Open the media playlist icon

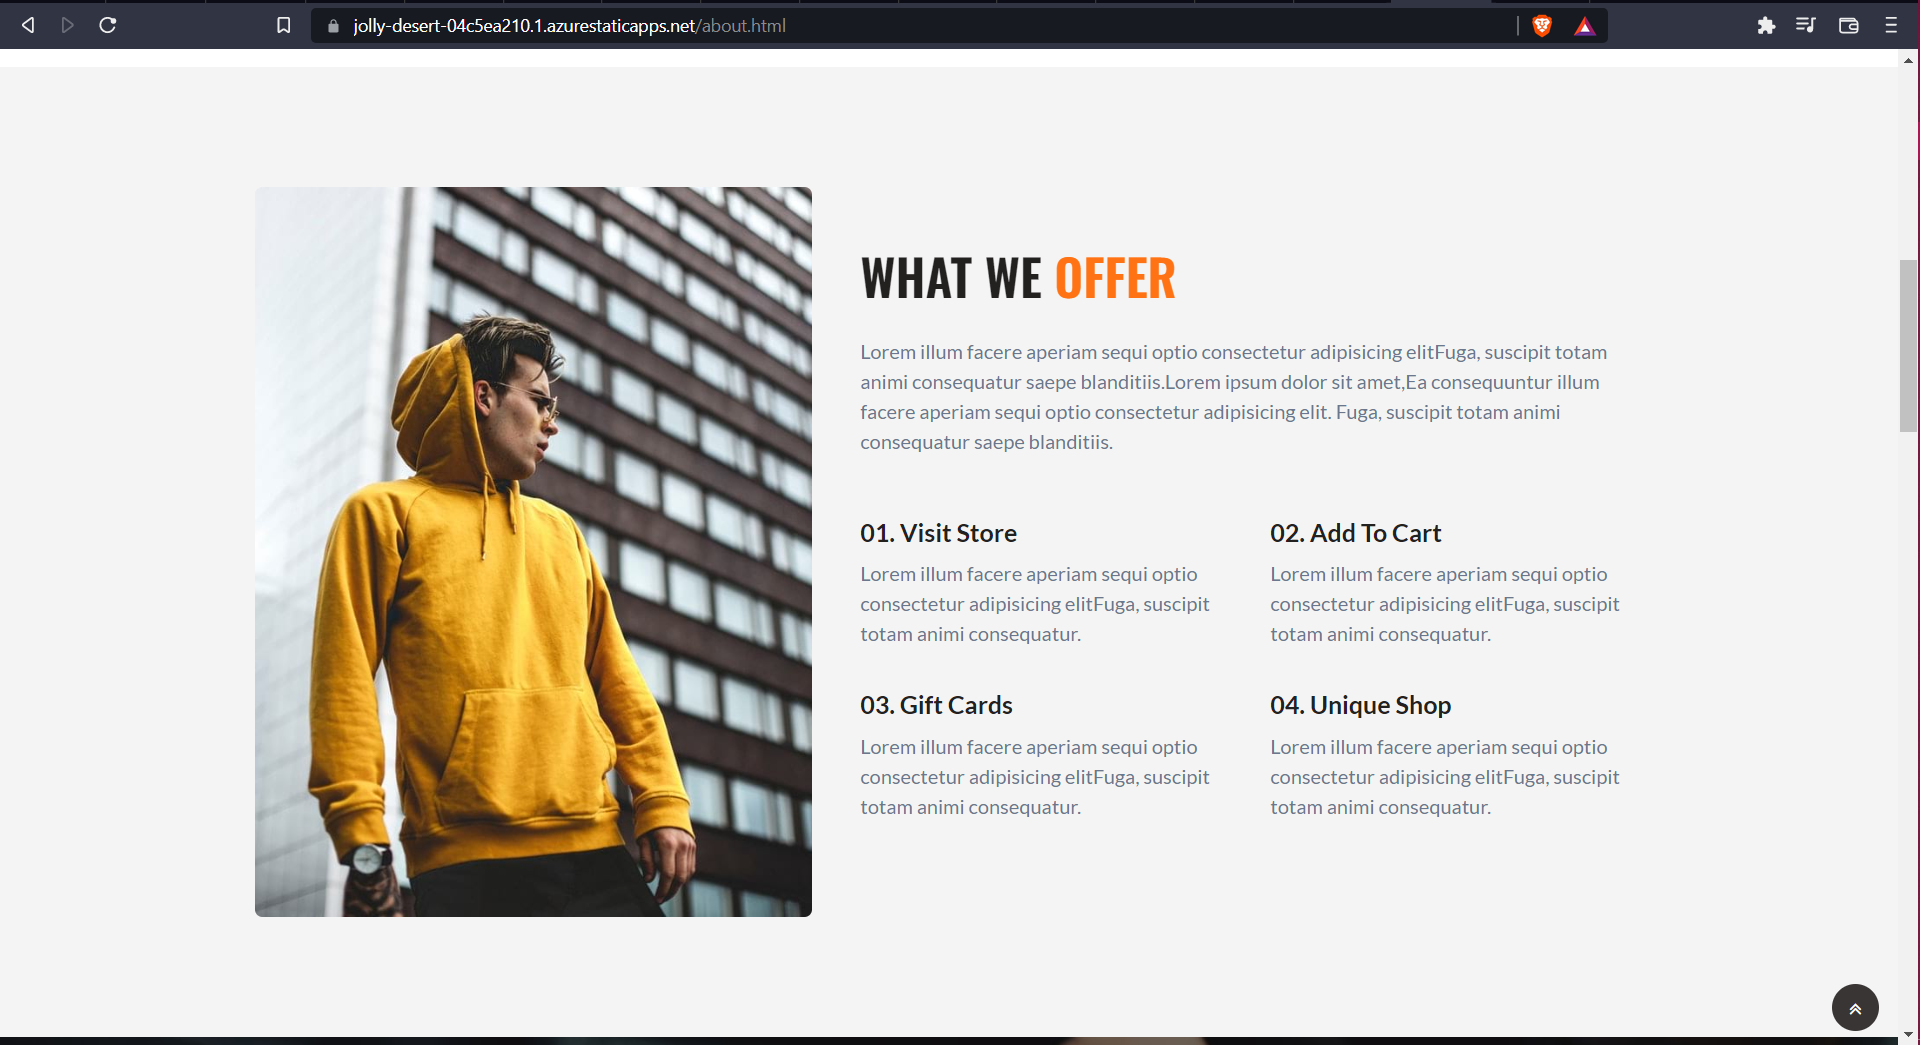(x=1806, y=25)
